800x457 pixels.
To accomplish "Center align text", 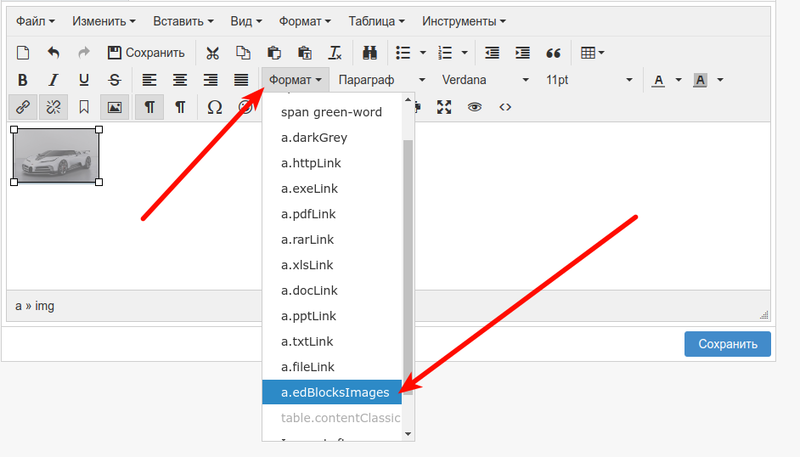I will (x=180, y=80).
